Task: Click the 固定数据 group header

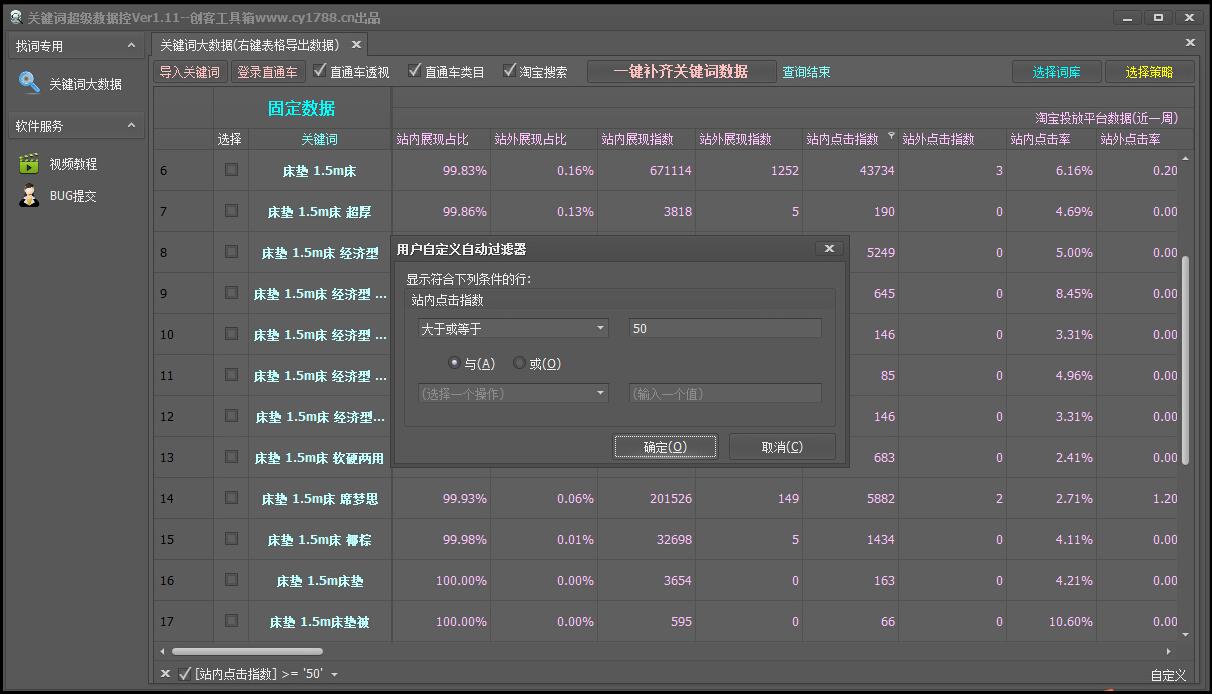Action: [301, 108]
